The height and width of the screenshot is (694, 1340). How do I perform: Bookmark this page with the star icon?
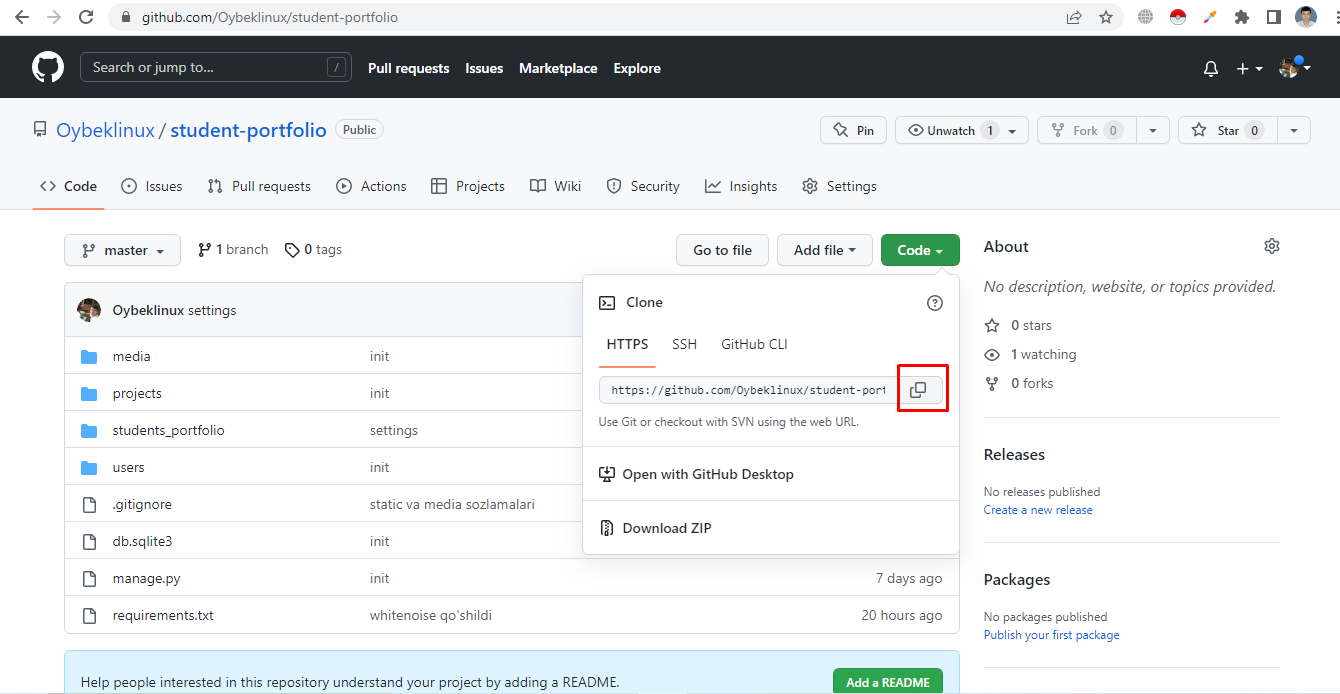click(x=1105, y=17)
